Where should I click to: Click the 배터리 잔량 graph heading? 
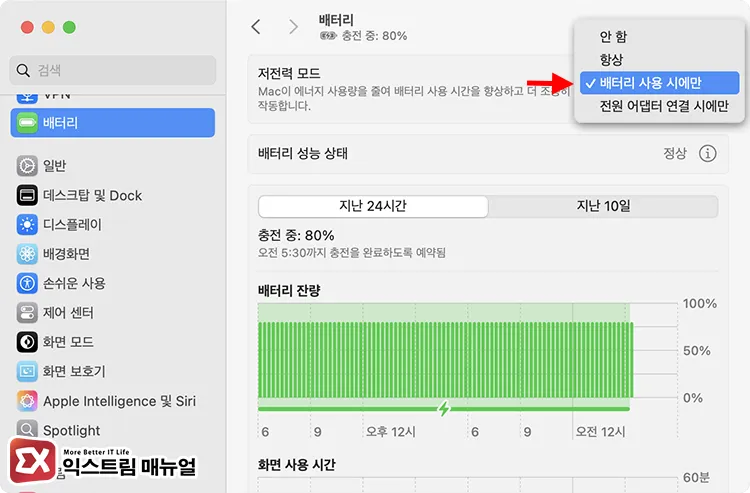pos(289,290)
